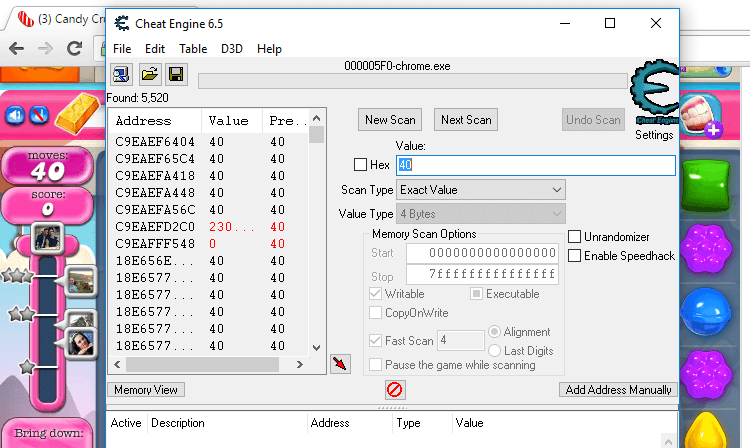This screenshot has height=448, width=750.
Task: Click the Value column header in results
Action: (232, 121)
